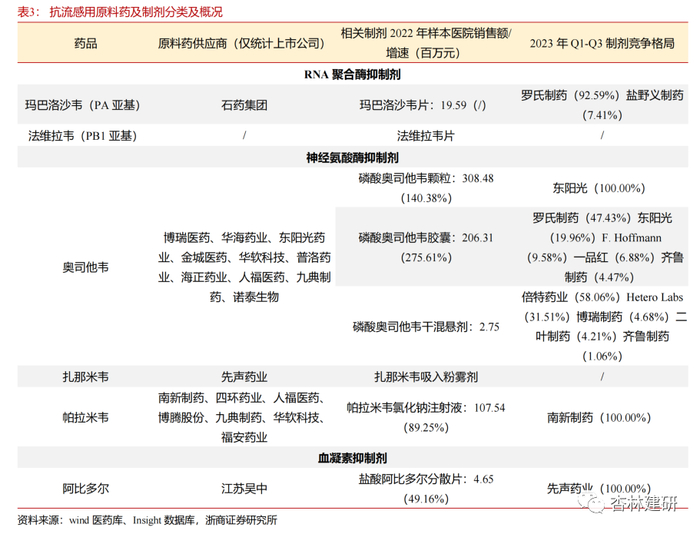Click the '法维拉韦片' cell
The height and width of the screenshot is (534, 700).
(425, 136)
